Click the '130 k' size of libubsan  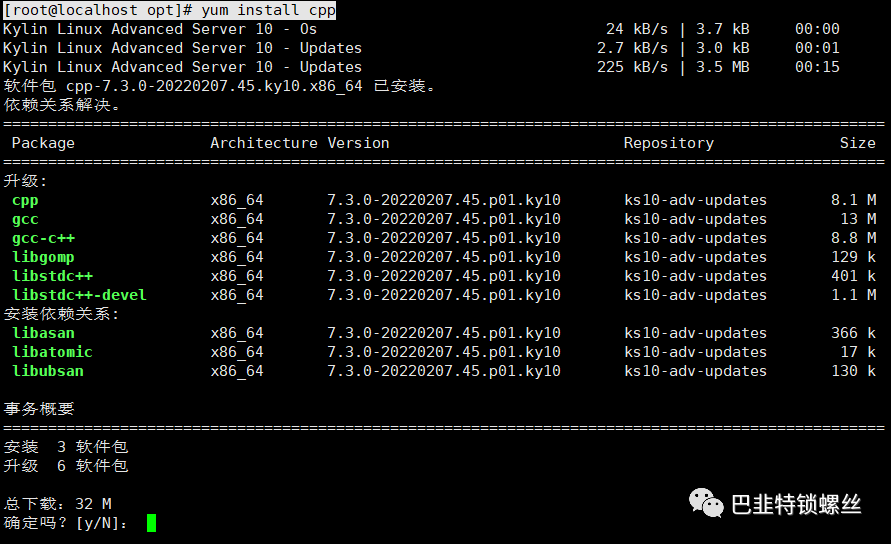853,371
